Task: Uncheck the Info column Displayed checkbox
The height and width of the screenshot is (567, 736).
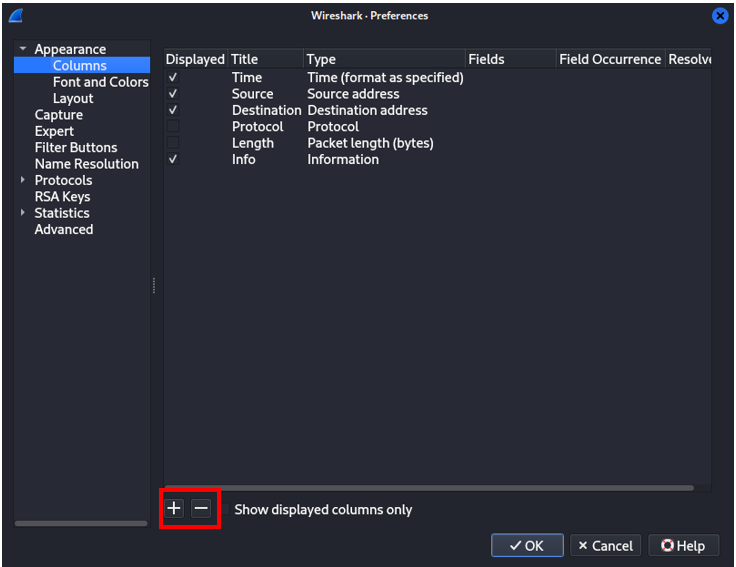Action: pos(173,159)
